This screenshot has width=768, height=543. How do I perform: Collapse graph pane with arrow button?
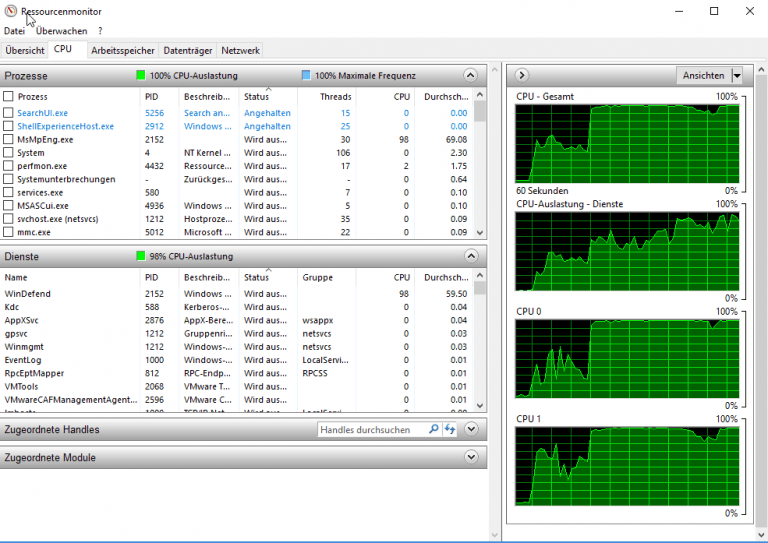point(522,75)
